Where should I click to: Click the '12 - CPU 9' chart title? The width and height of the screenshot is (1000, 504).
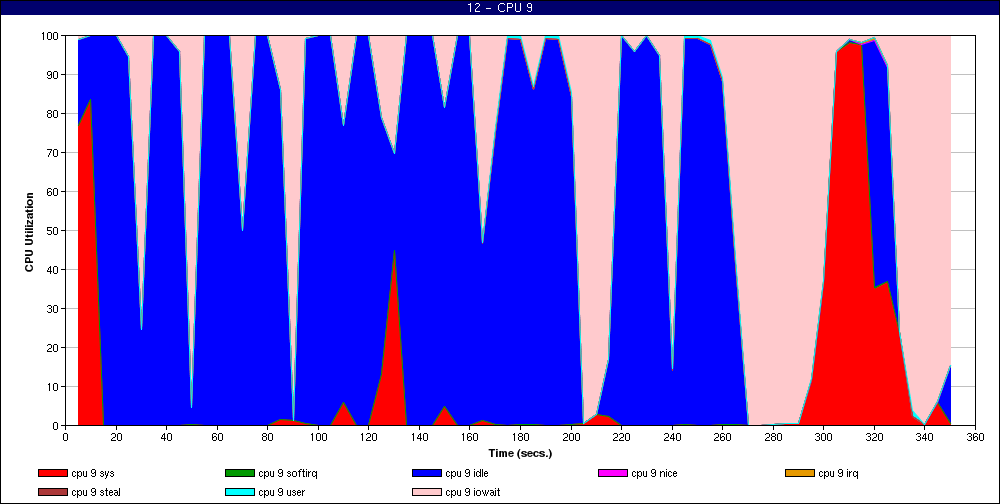pos(500,8)
